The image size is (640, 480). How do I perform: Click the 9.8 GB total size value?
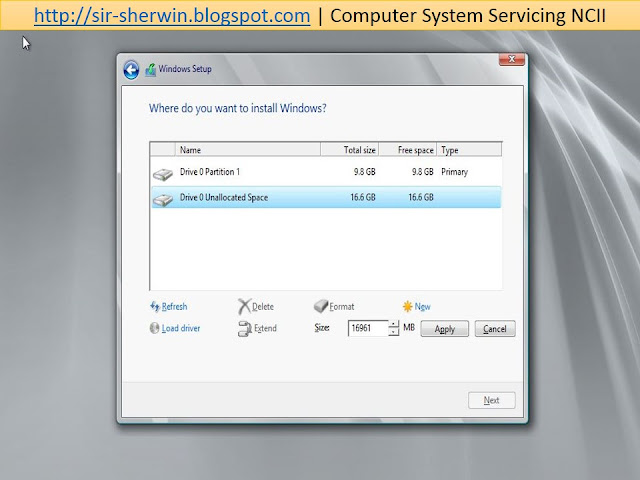tap(364, 172)
